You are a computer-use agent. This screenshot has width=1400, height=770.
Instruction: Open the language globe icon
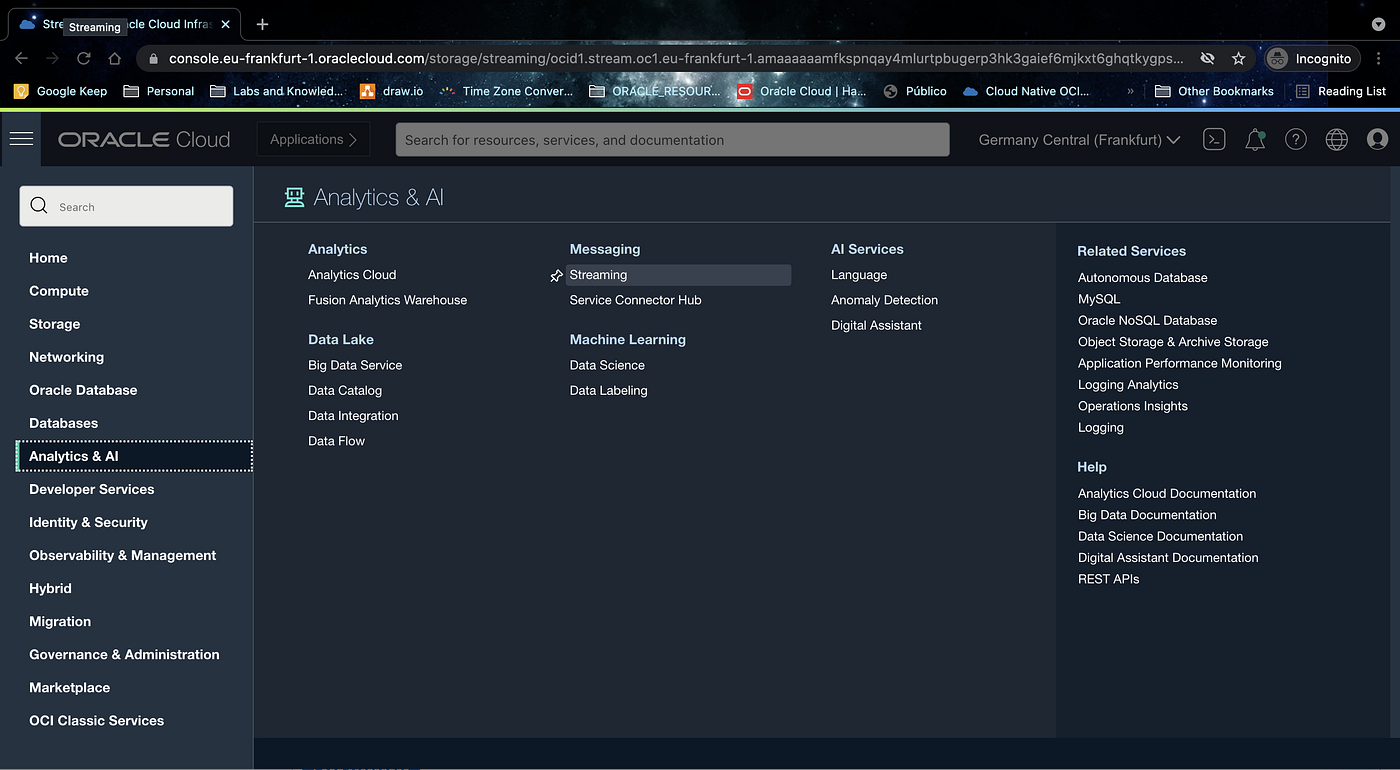tap(1337, 140)
